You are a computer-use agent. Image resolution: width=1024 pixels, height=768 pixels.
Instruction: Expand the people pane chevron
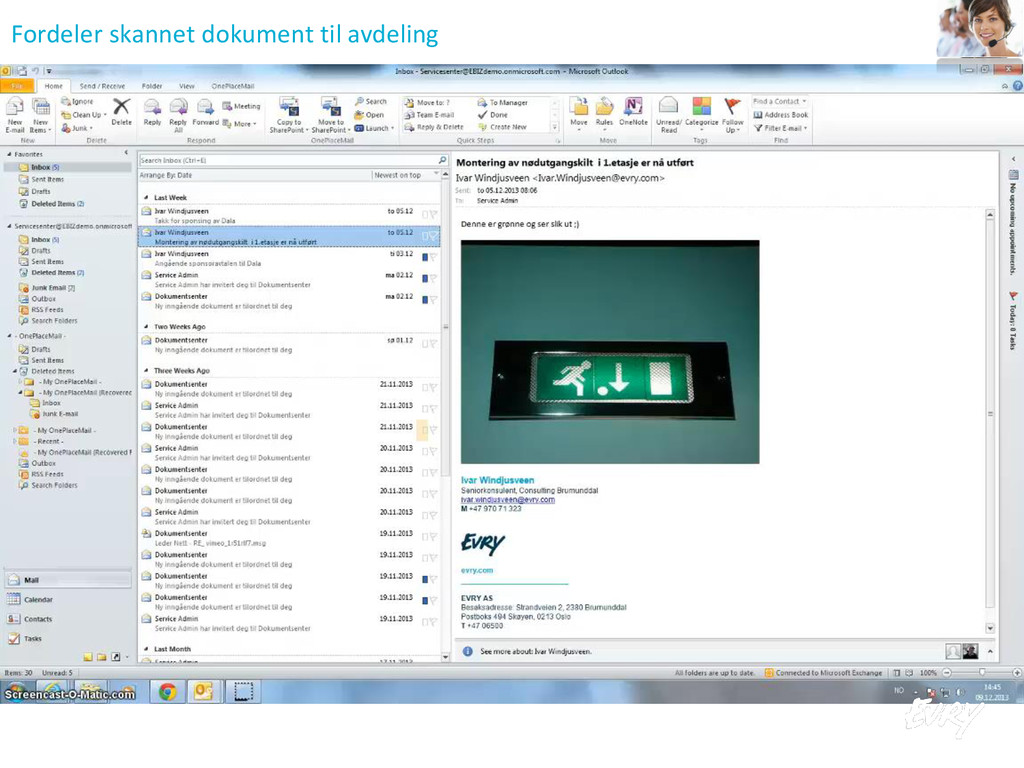[x=990, y=651]
